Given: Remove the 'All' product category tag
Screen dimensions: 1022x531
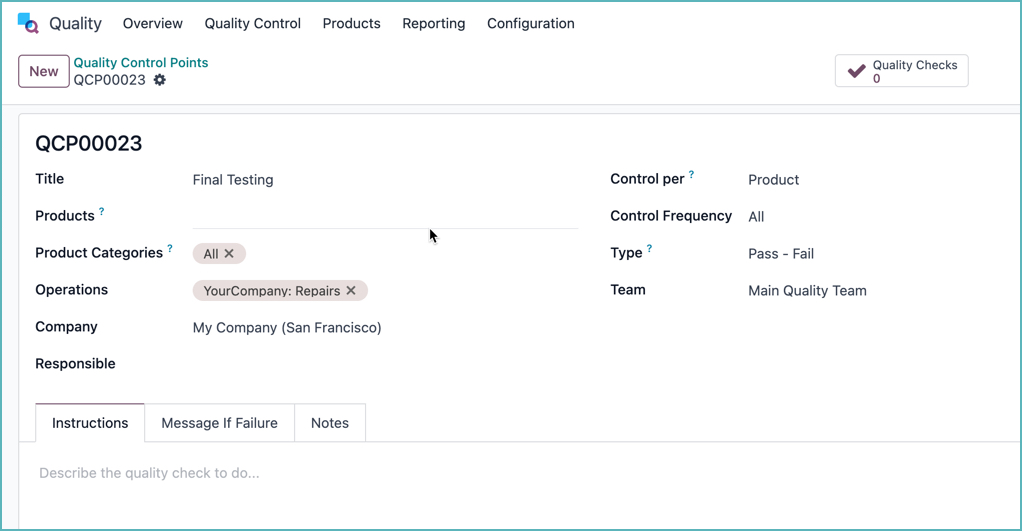Looking at the screenshot, I should pyautogui.click(x=229, y=254).
